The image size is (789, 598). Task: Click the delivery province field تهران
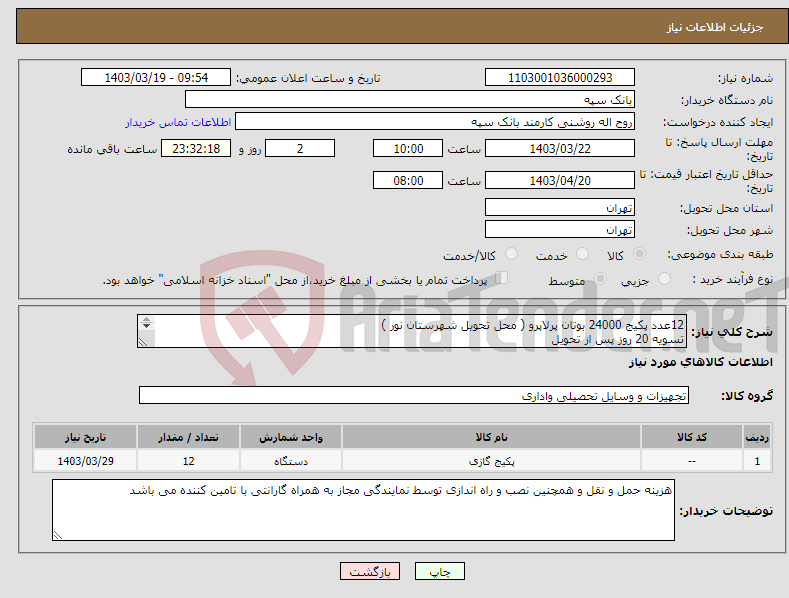[x=560, y=207]
